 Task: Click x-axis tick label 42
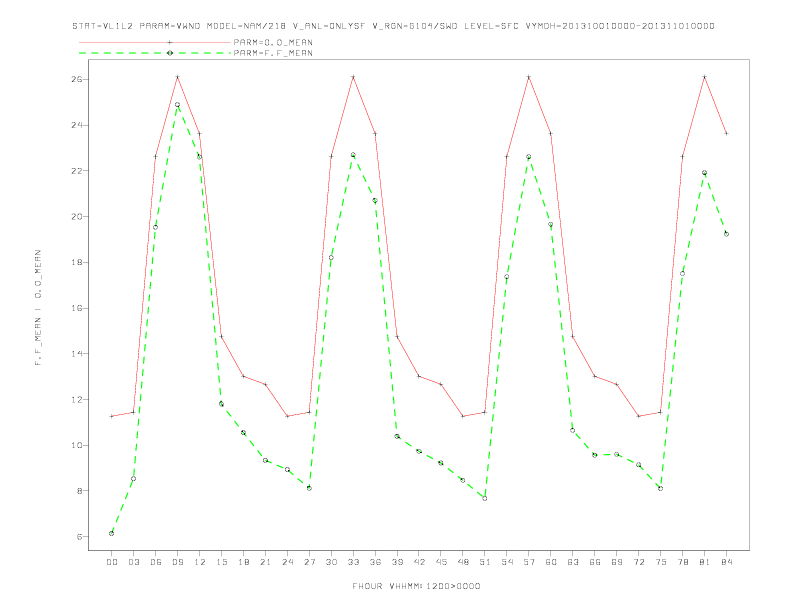pyautogui.click(x=419, y=562)
